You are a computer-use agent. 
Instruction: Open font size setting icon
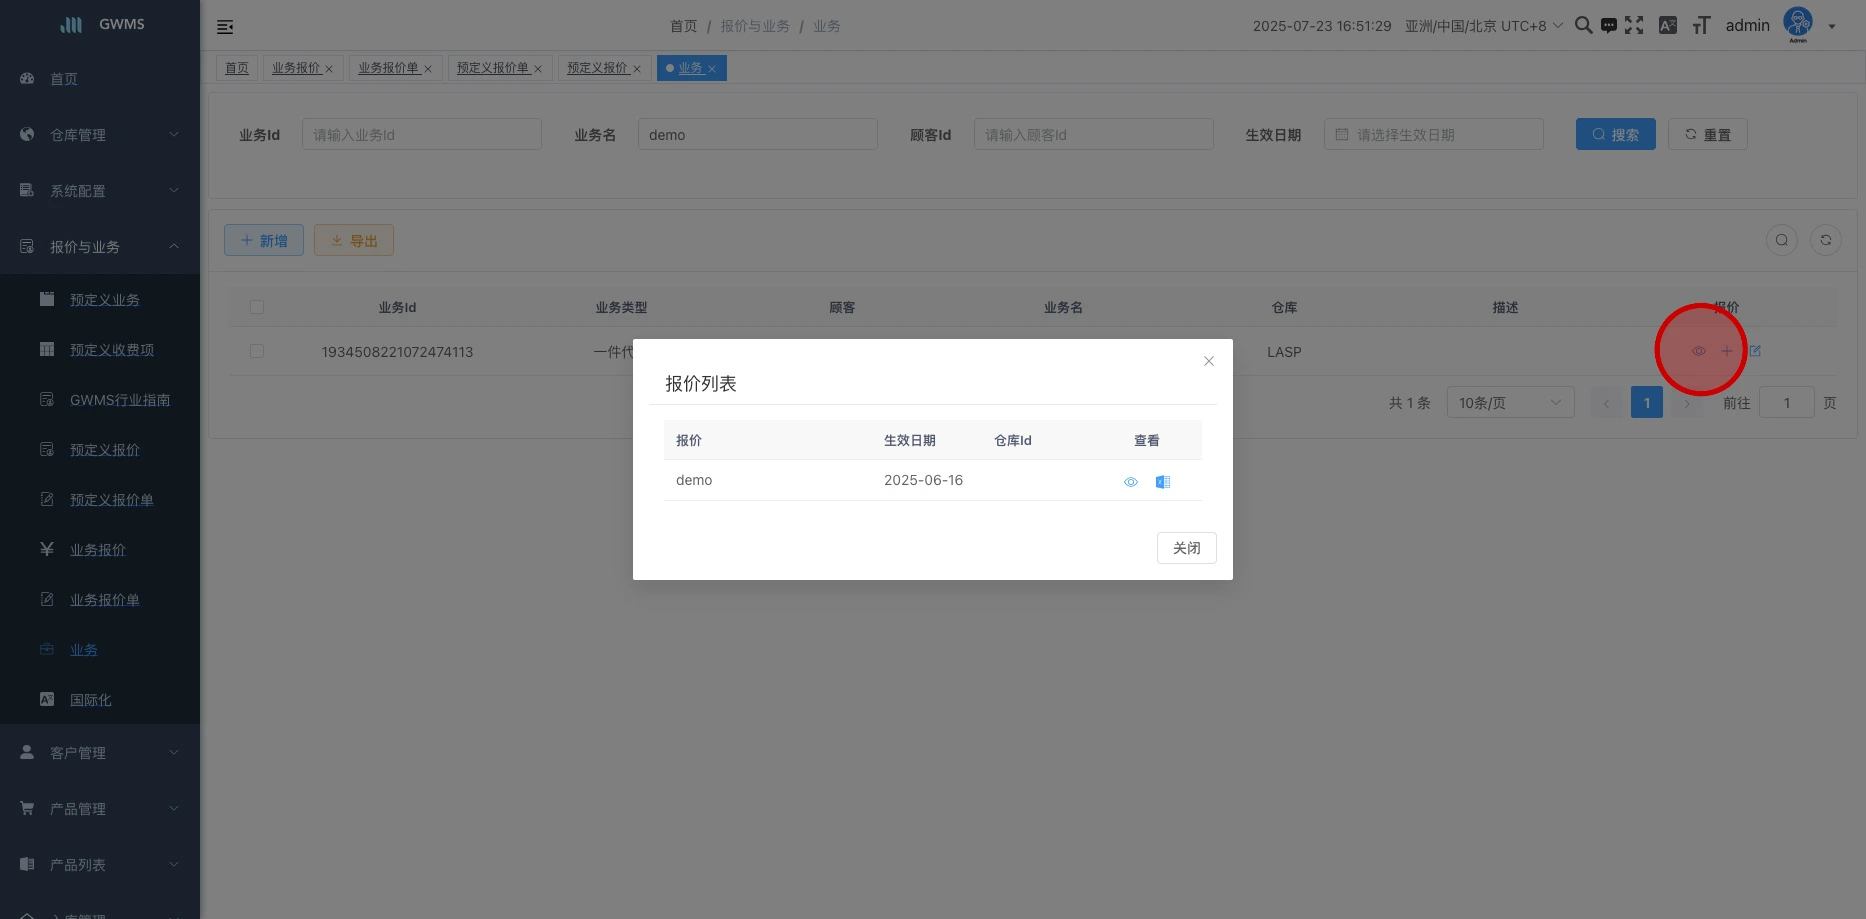1701,26
